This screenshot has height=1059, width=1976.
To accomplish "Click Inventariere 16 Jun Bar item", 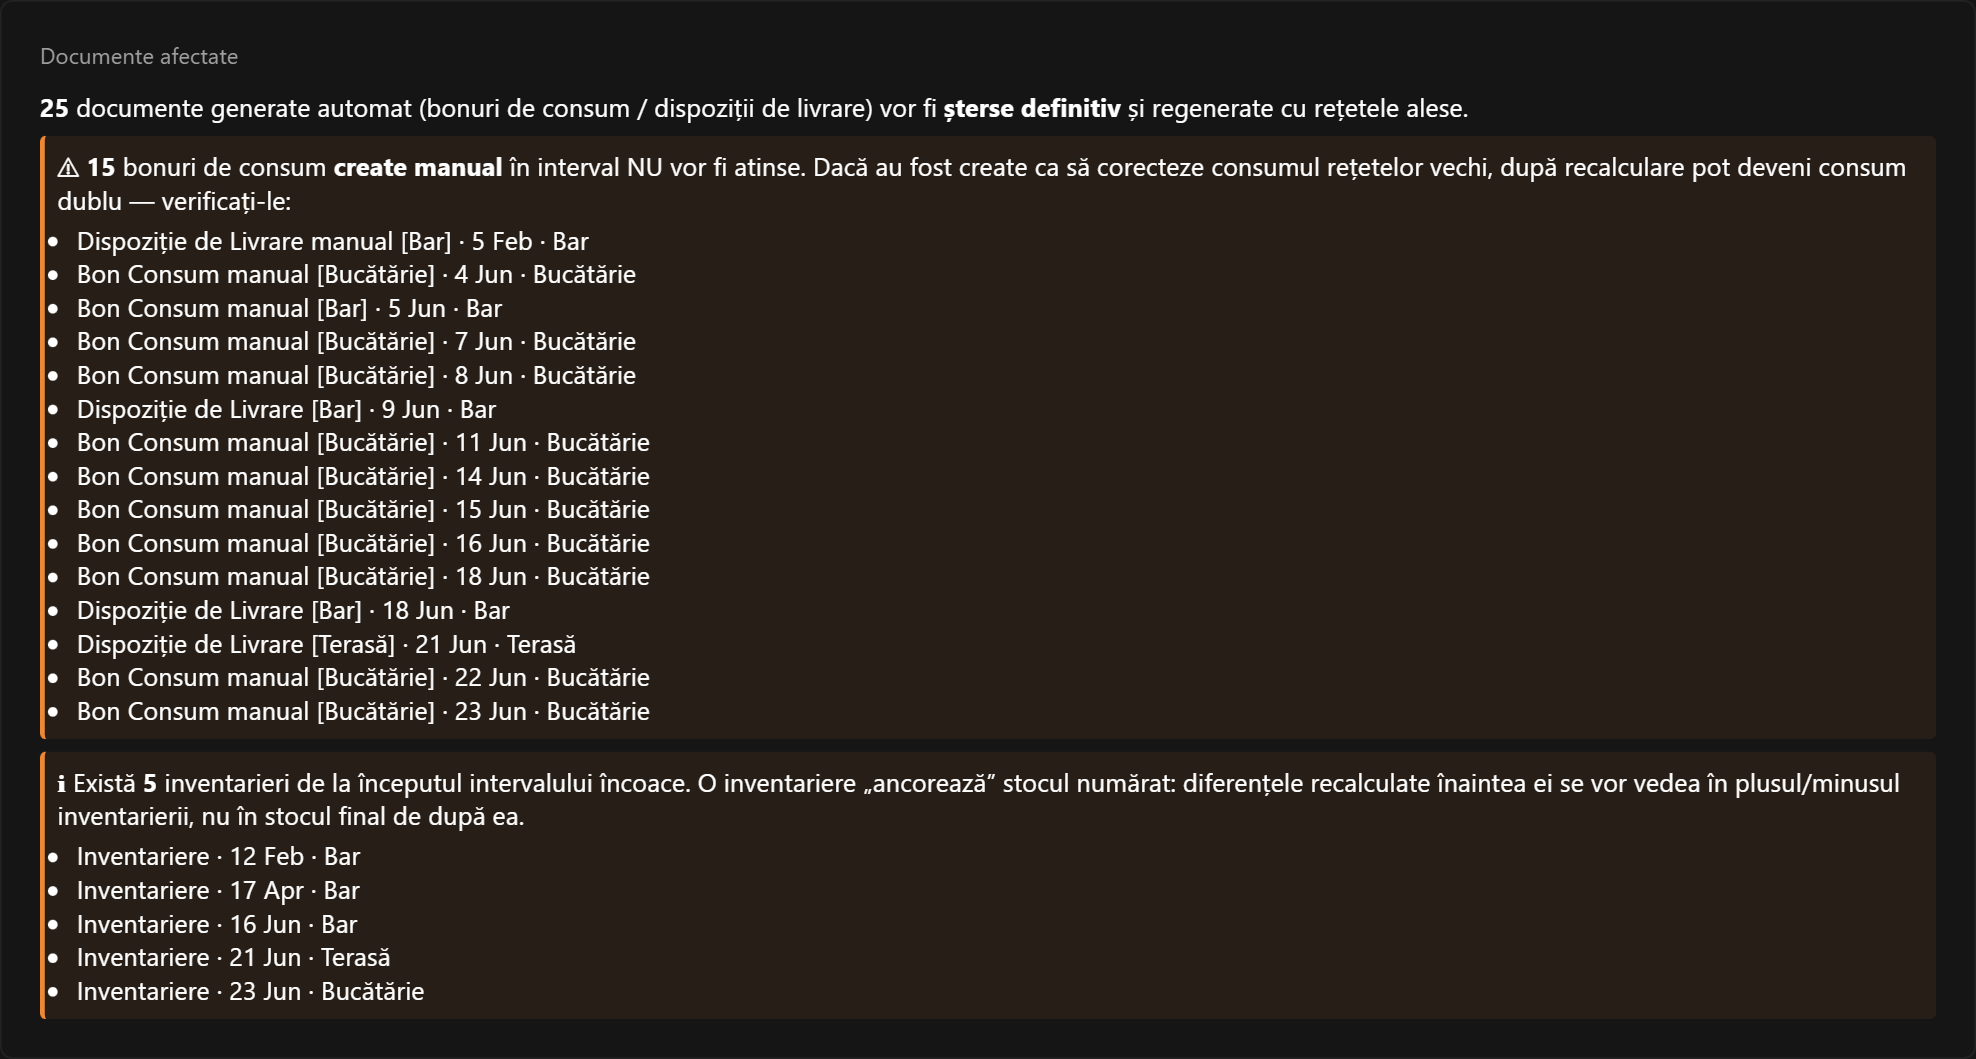I will pyautogui.click(x=217, y=924).
